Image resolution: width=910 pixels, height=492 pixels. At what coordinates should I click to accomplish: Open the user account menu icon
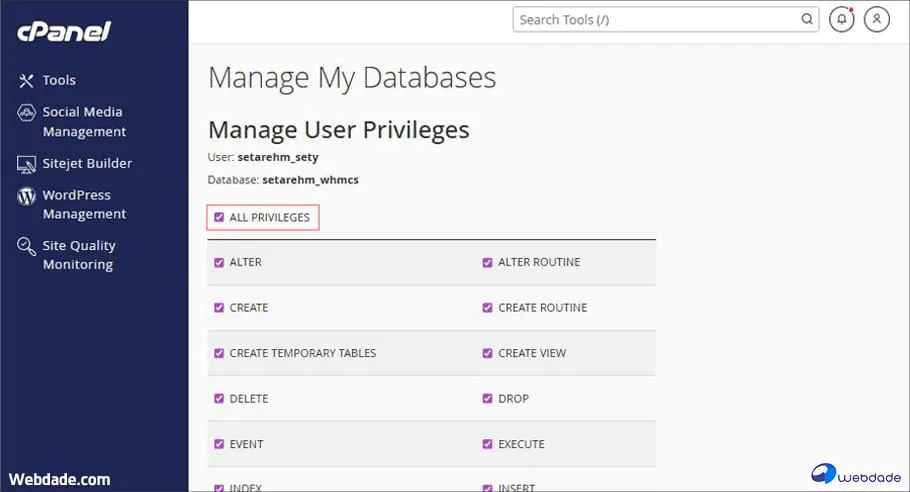[876, 19]
